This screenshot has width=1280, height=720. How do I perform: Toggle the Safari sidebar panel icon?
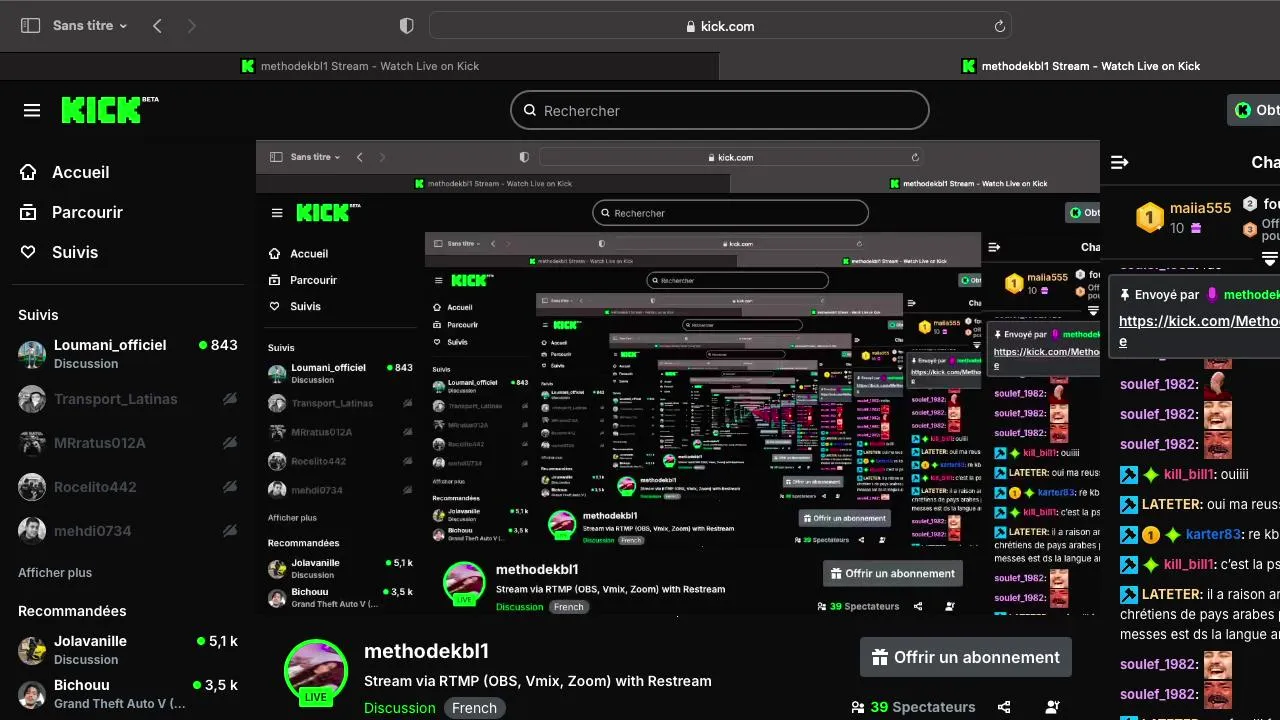coord(30,26)
